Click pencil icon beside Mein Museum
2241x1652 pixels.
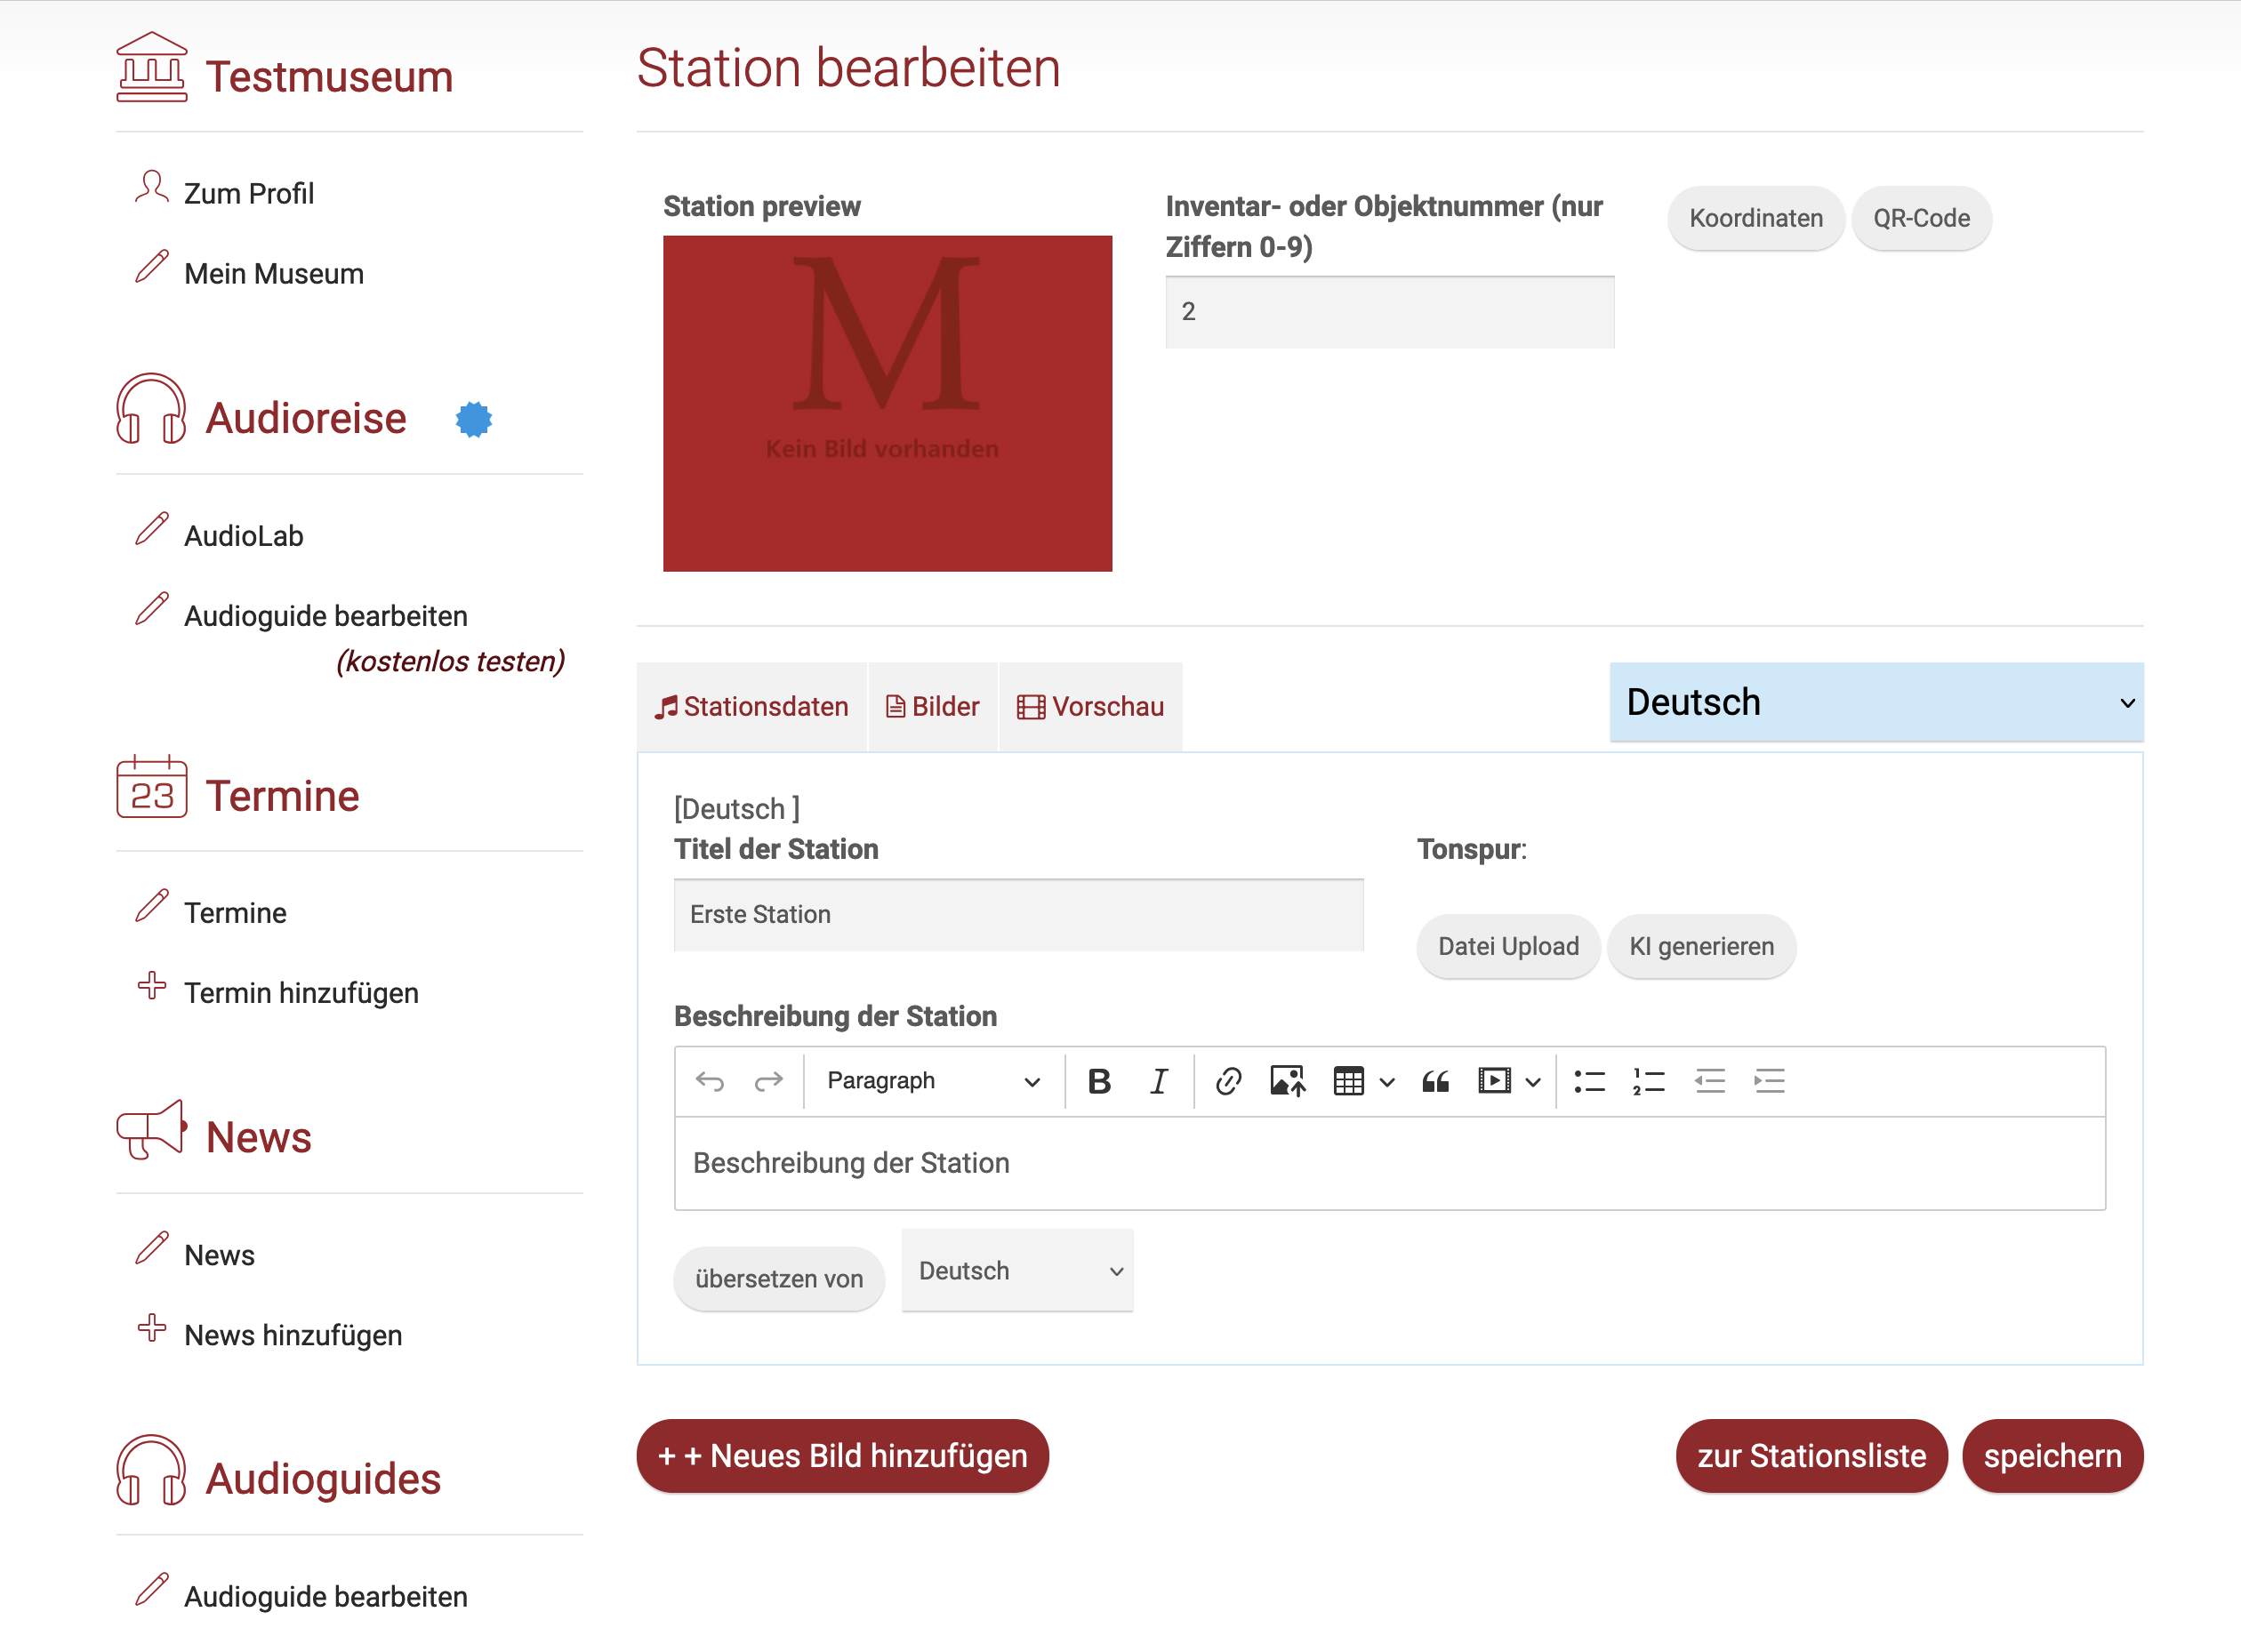(151, 267)
